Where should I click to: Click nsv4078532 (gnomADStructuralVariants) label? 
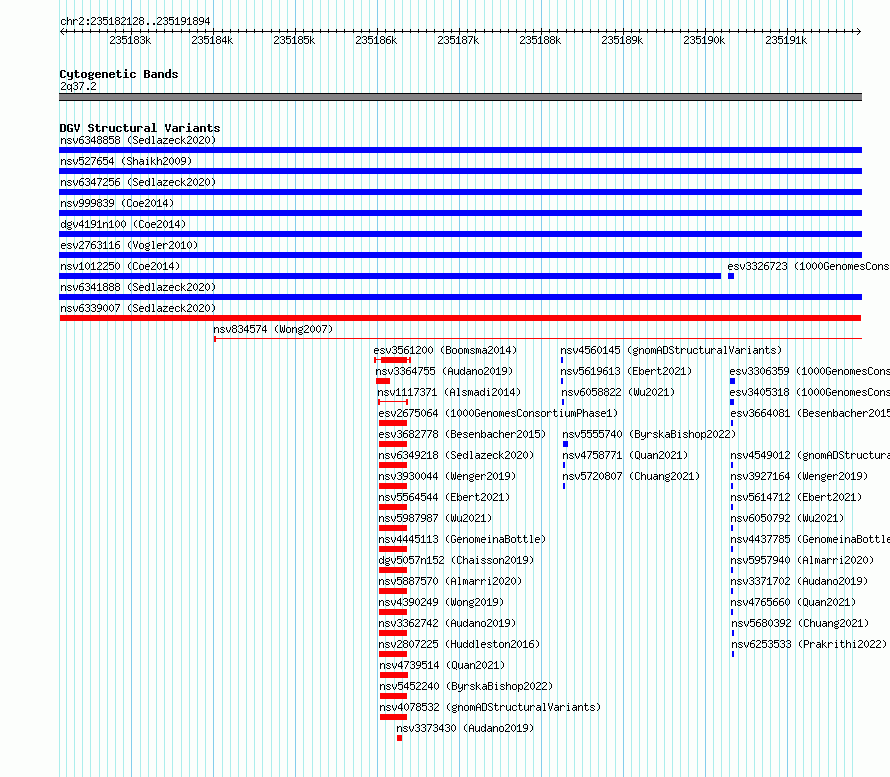[x=490, y=707]
